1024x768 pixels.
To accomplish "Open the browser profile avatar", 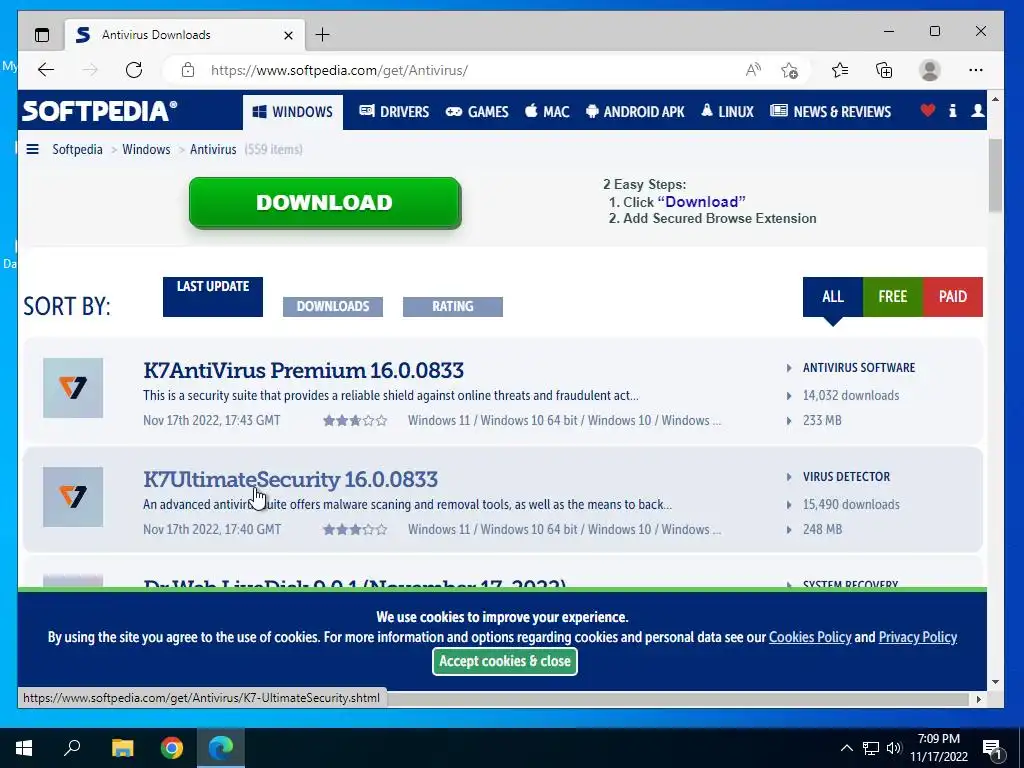I will pos(929,70).
